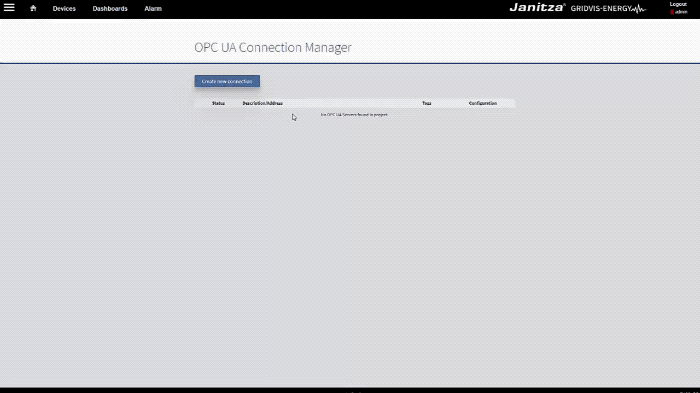This screenshot has height=393, width=700.
Task: Open the Devices menu
Action: click(64, 8)
